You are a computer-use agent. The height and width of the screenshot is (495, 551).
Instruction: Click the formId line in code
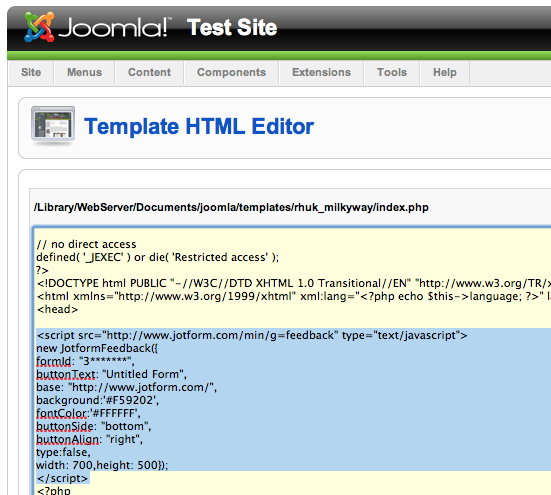85,361
